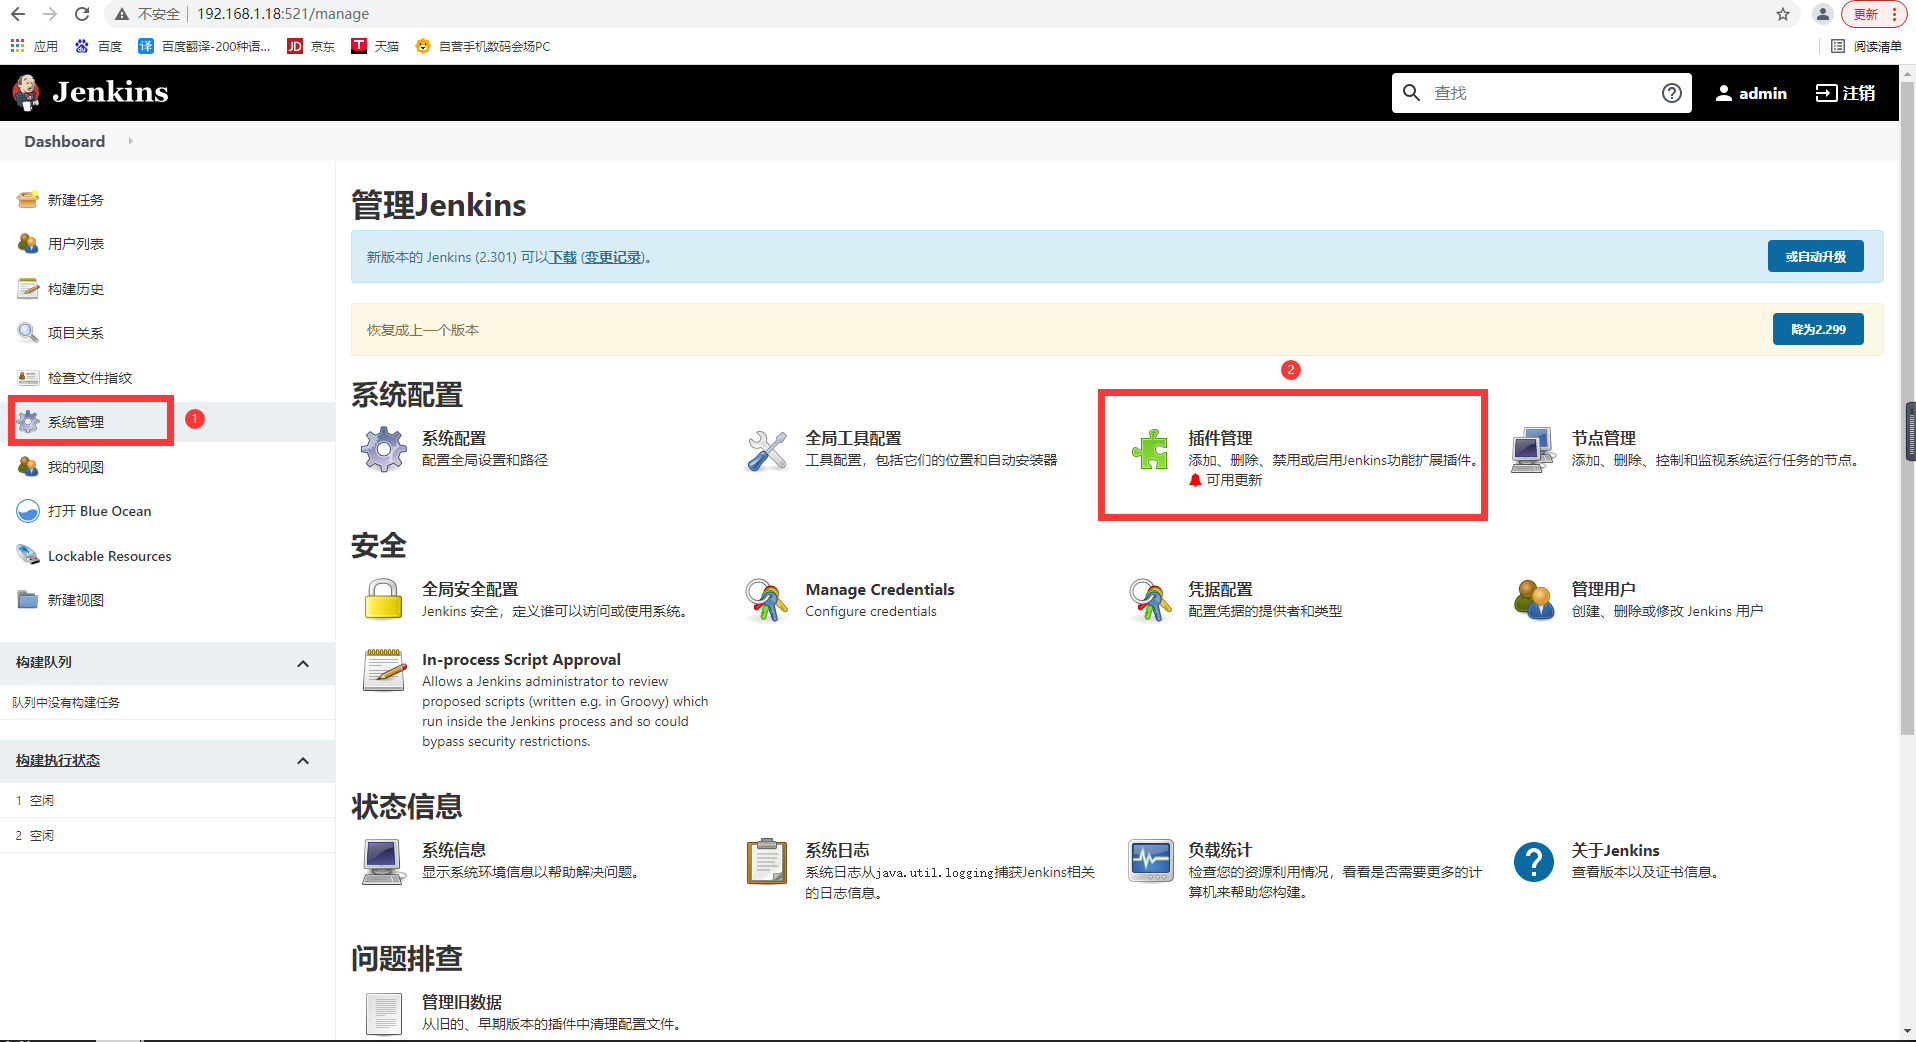The height and width of the screenshot is (1042, 1916).
Task: Collapse the 构建队列 panel
Action: click(303, 663)
